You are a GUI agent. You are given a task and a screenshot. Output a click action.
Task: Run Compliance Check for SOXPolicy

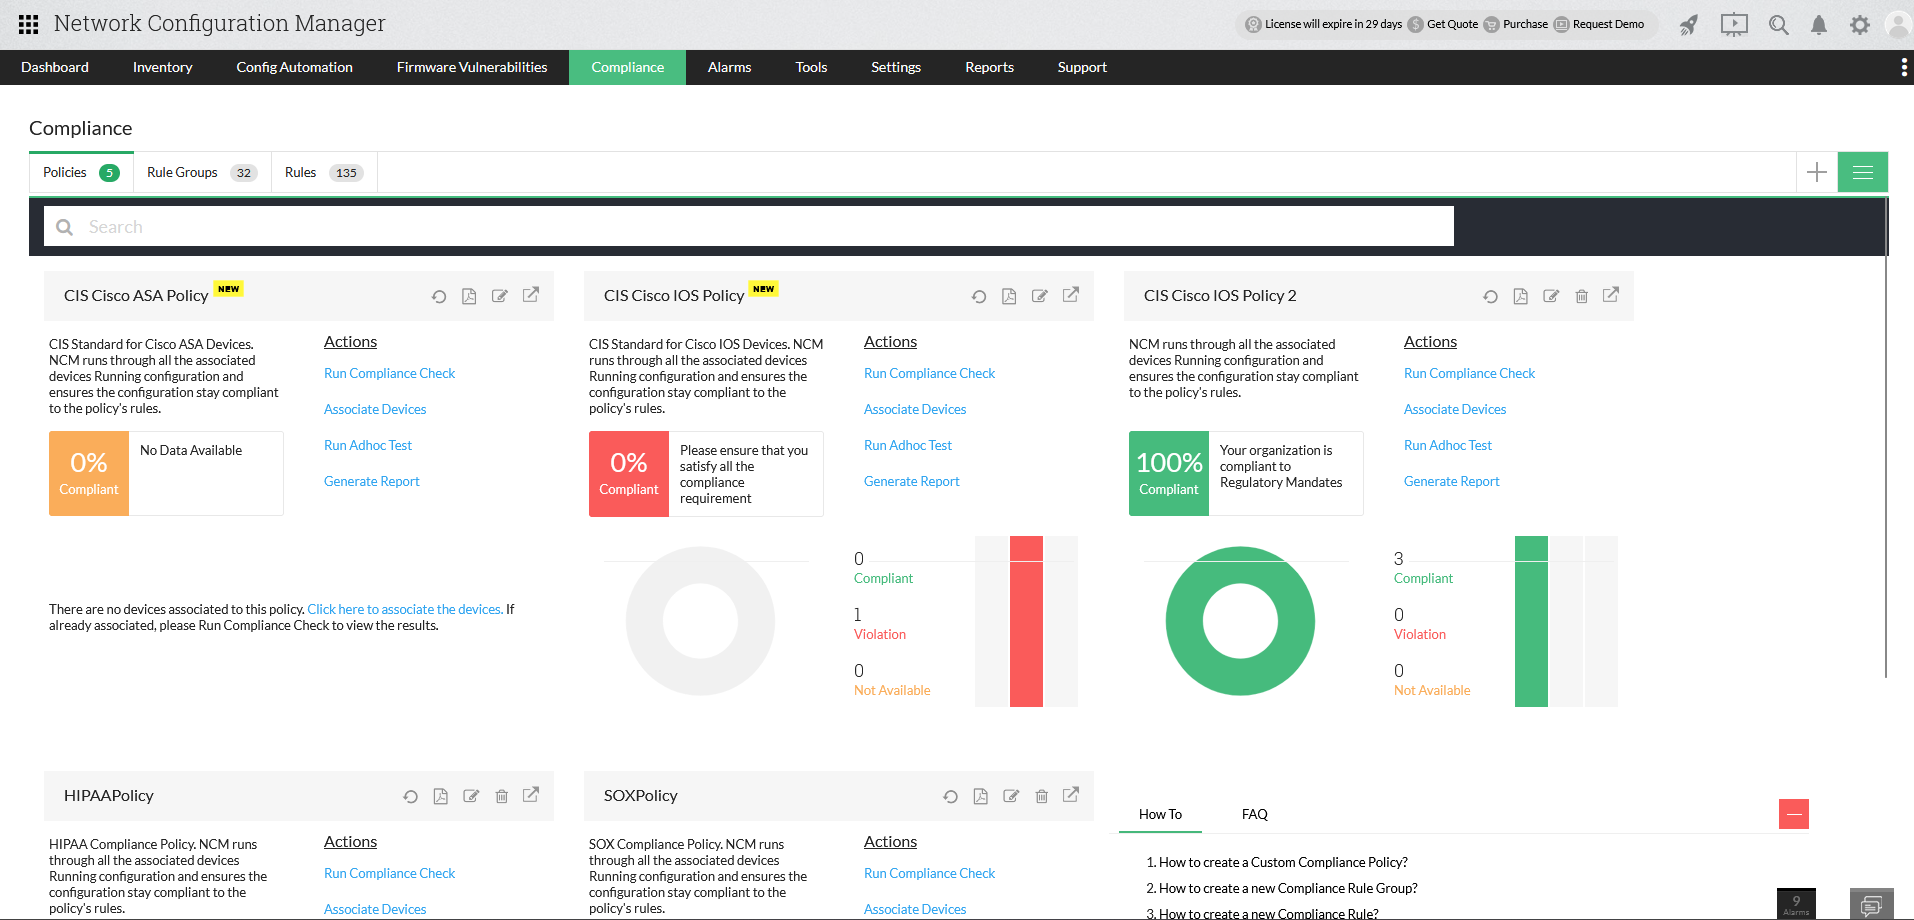[x=929, y=872]
